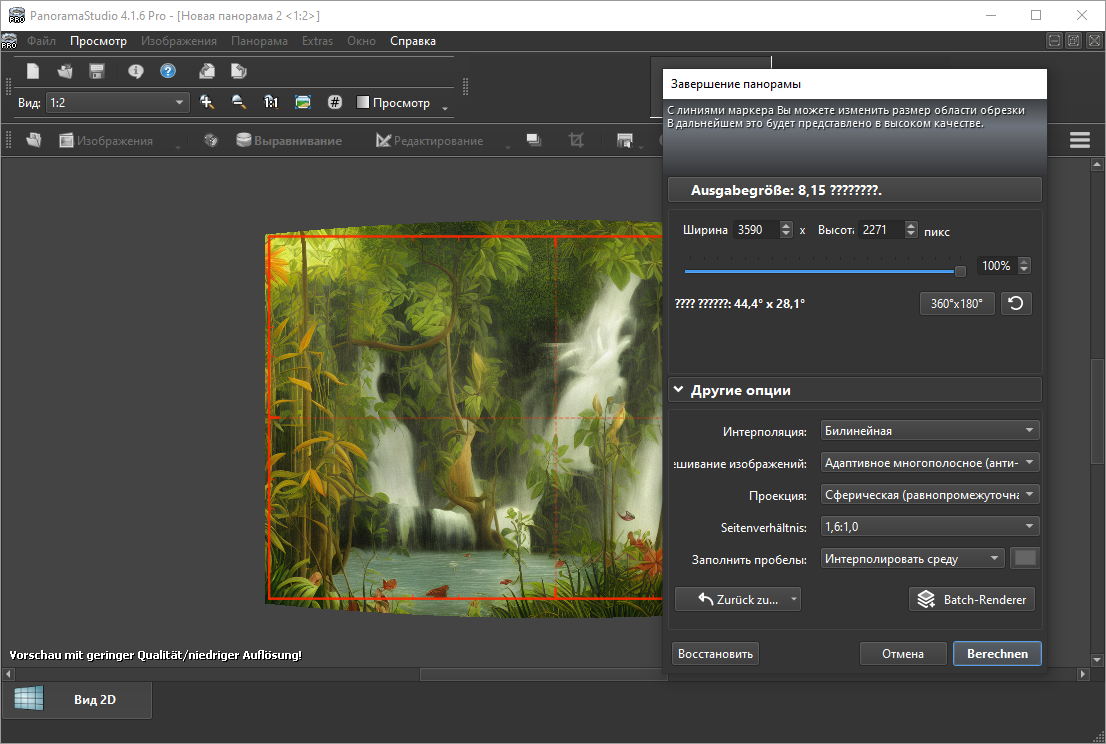Screen dimensions: 1106x744
Task: Open the Просмотр menu in menu bar
Action: pyautogui.click(x=98, y=41)
